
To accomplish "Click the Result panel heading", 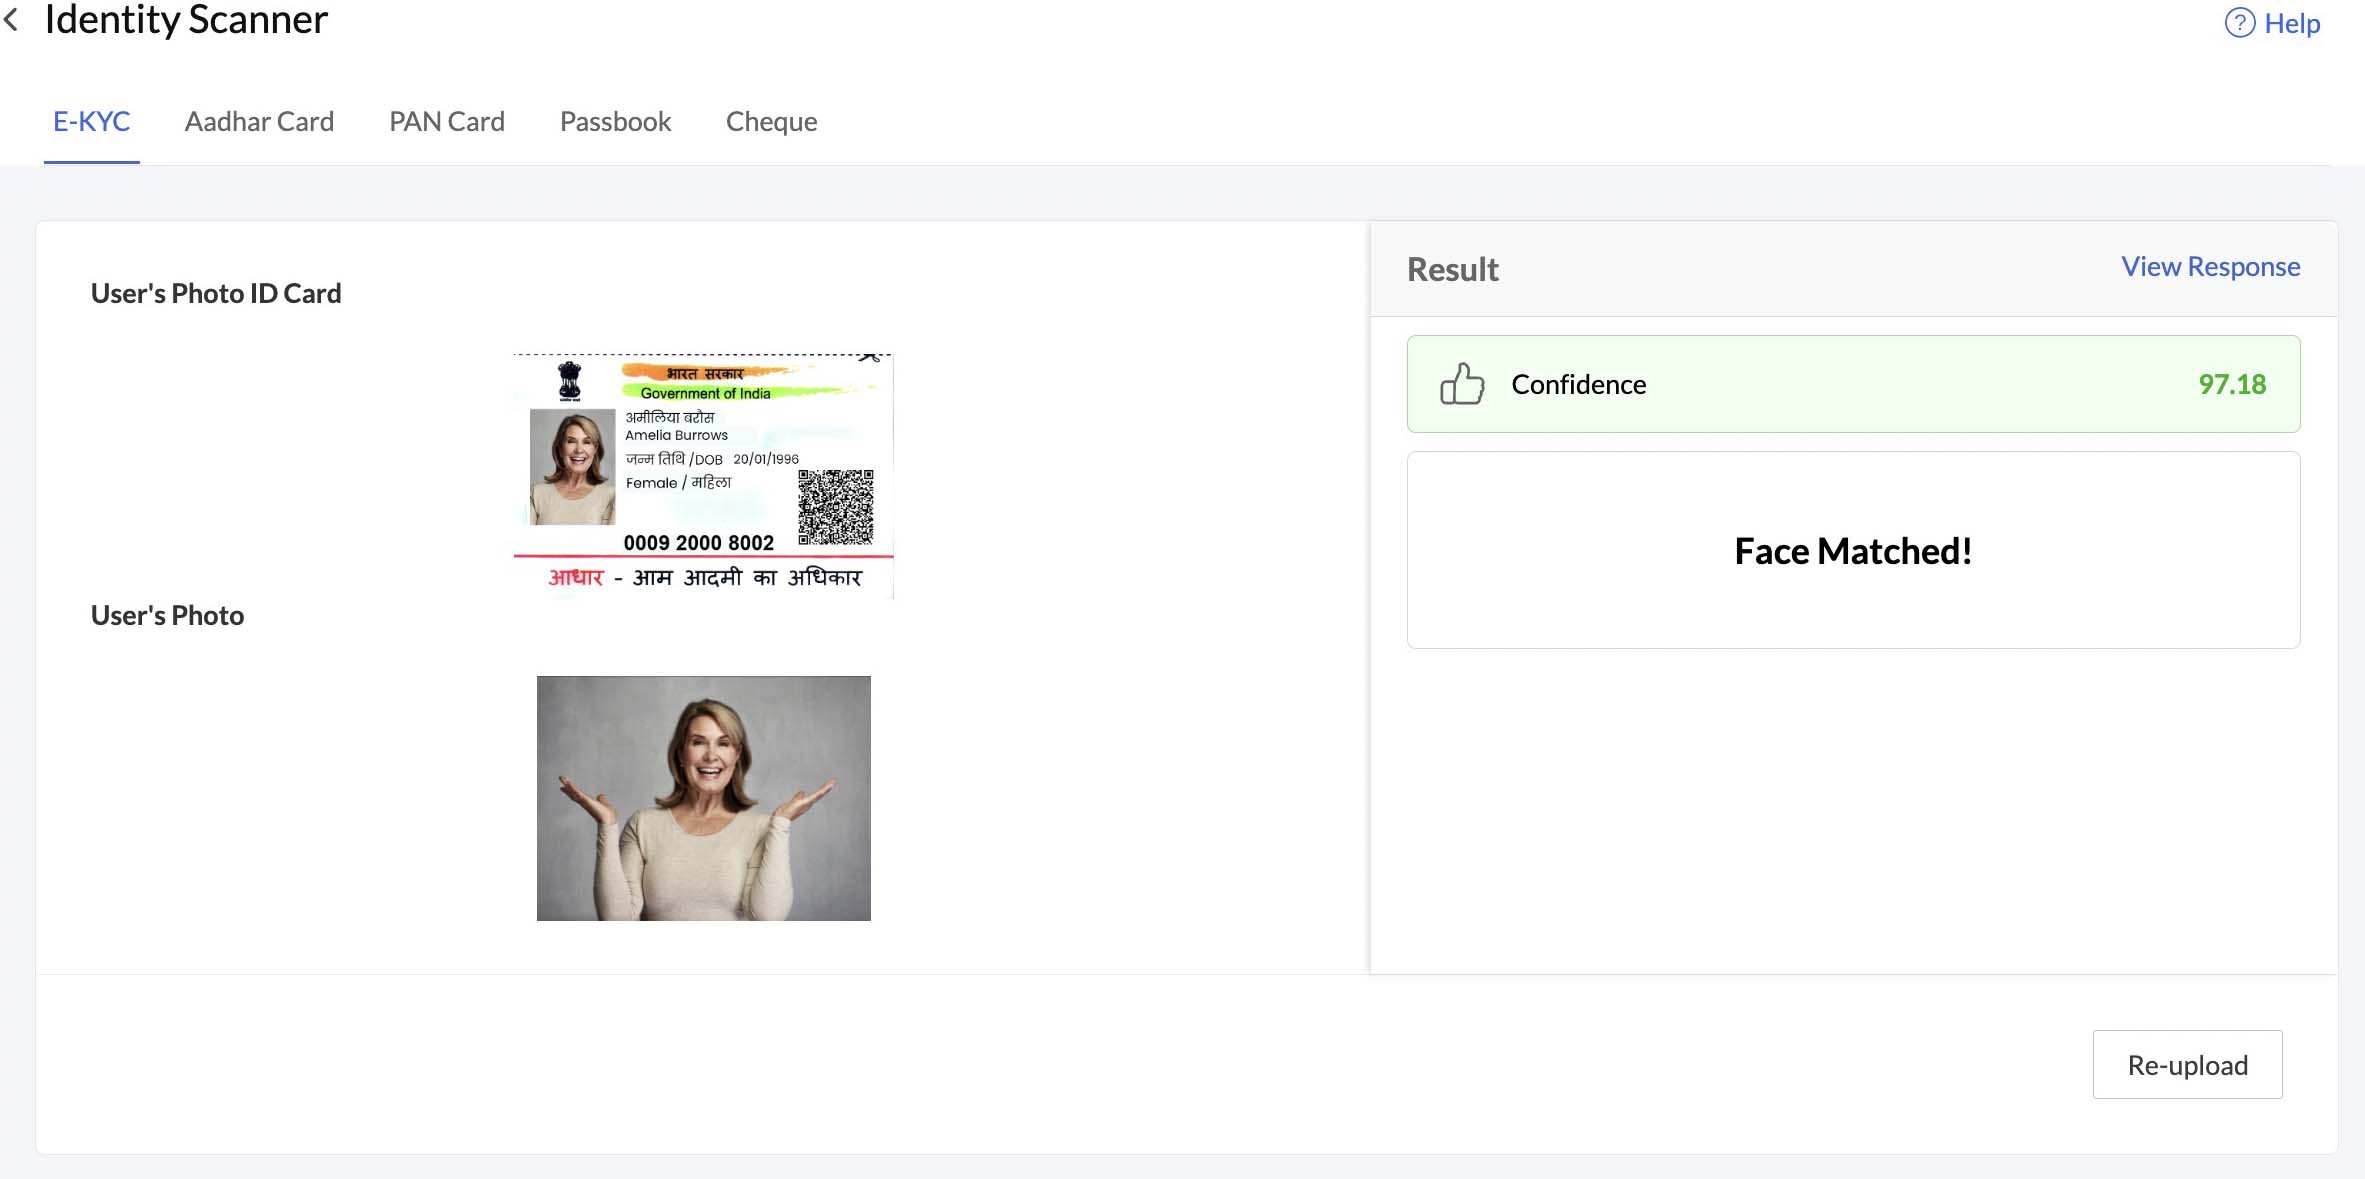I will [x=1452, y=270].
